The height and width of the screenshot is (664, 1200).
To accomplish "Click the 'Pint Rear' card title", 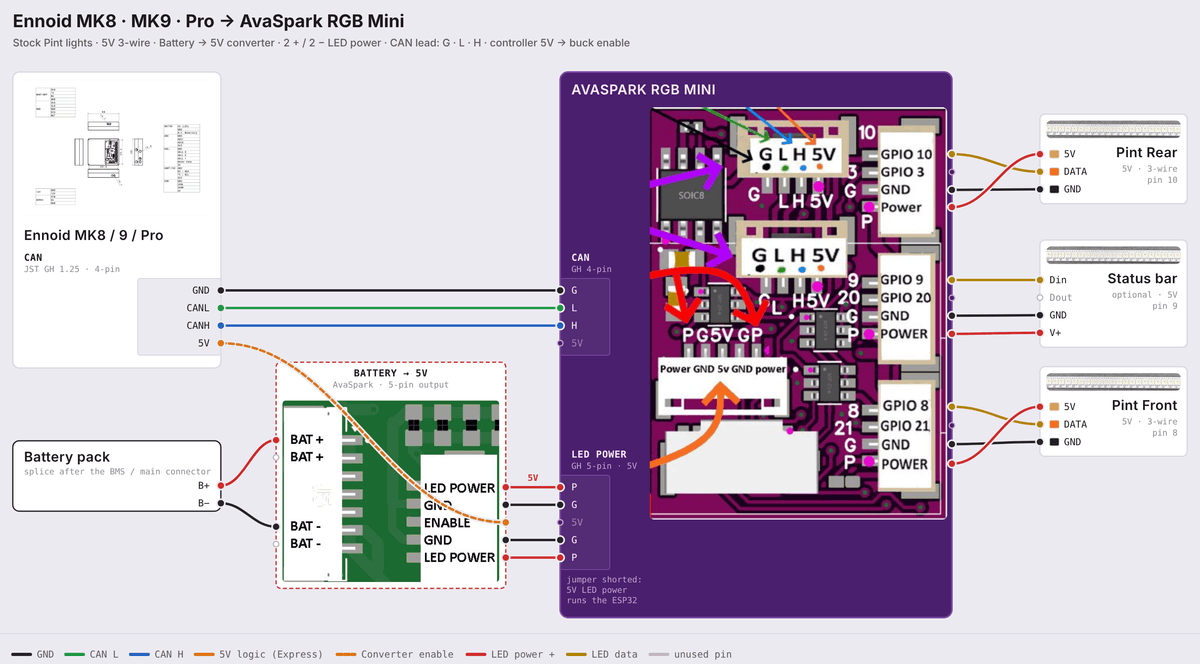I will (1146, 153).
